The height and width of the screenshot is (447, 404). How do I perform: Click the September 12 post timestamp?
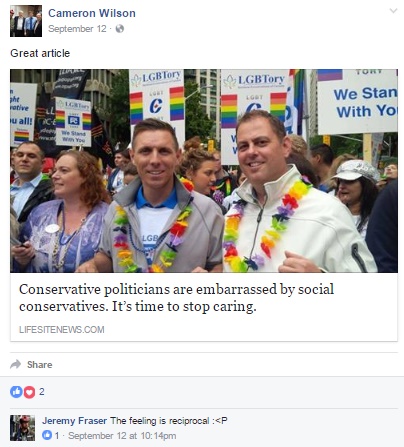pos(77,29)
